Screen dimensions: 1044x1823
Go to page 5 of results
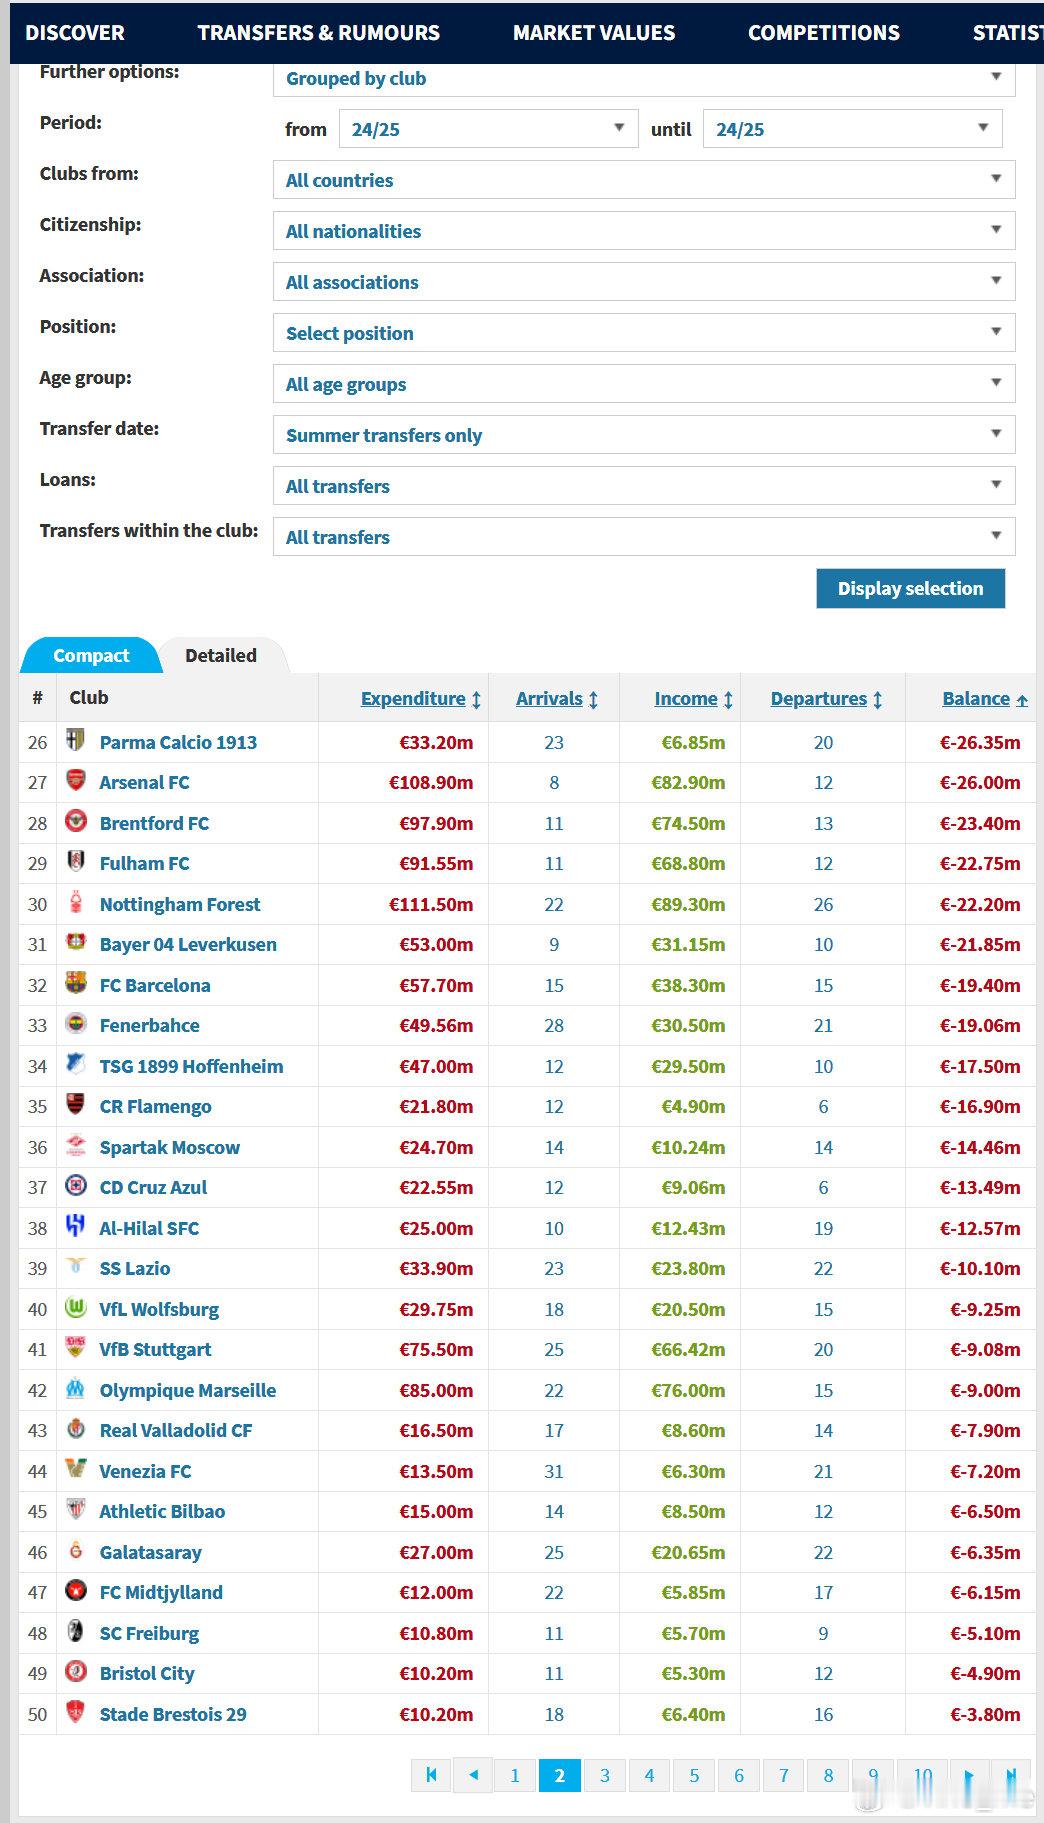point(694,1775)
